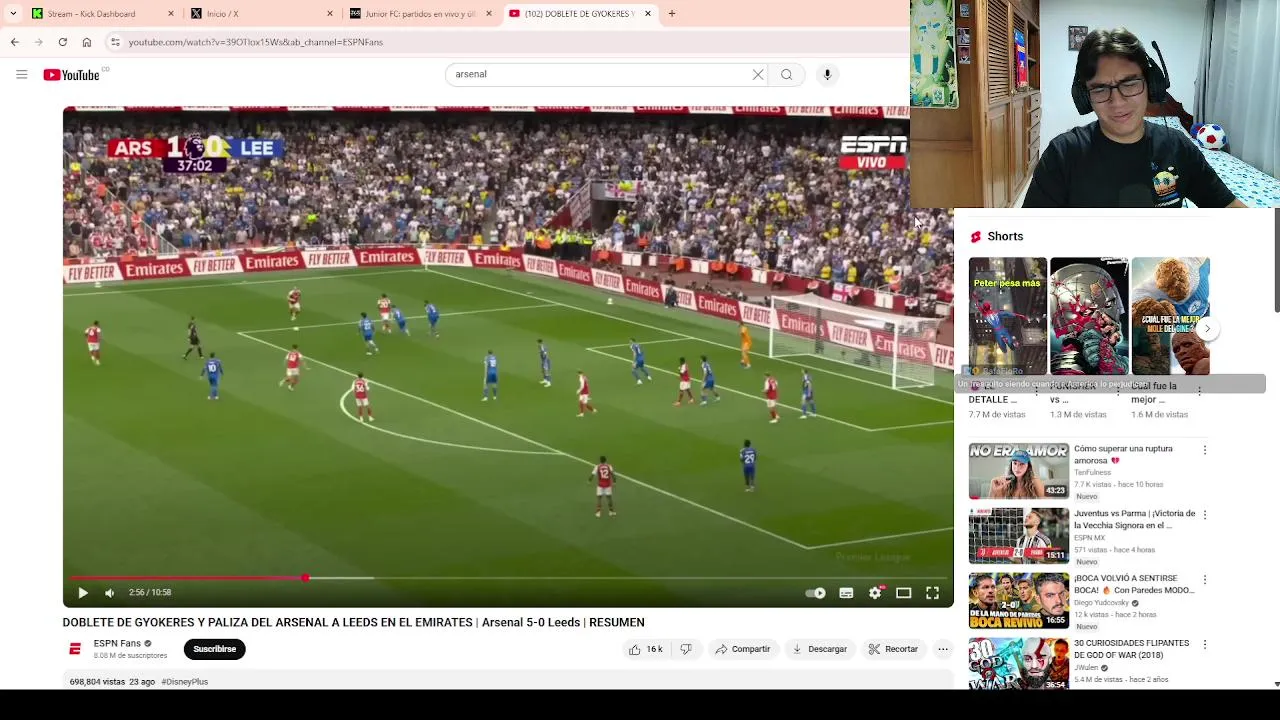The image size is (1280, 720).
Task: Click the Recortar clip button
Action: 893,649
